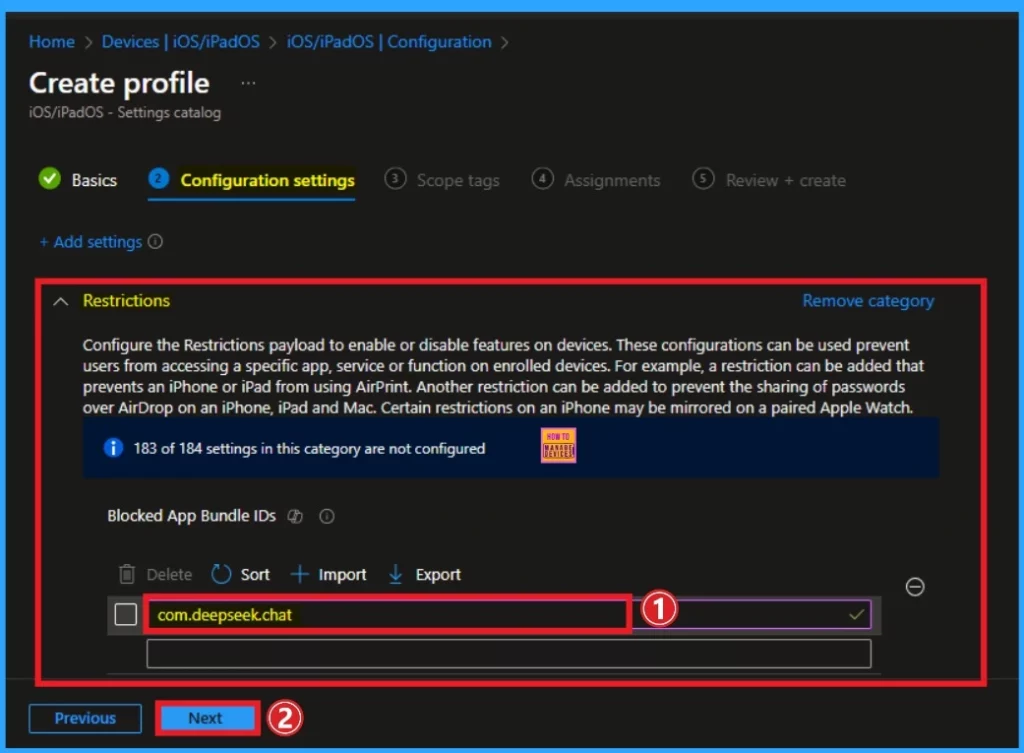The width and height of the screenshot is (1024, 753).
Task: Check the com.deepseek.chat row checkbox
Action: pos(125,614)
